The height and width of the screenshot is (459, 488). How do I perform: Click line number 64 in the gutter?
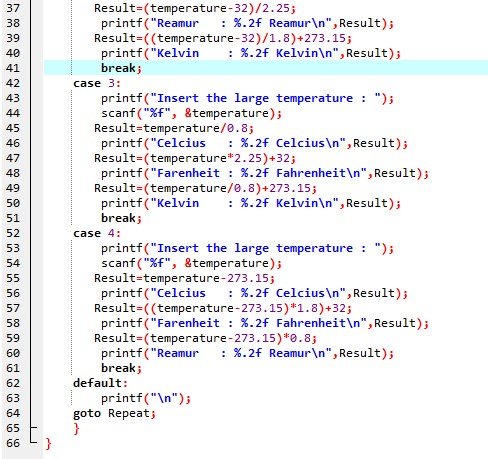(x=13, y=413)
